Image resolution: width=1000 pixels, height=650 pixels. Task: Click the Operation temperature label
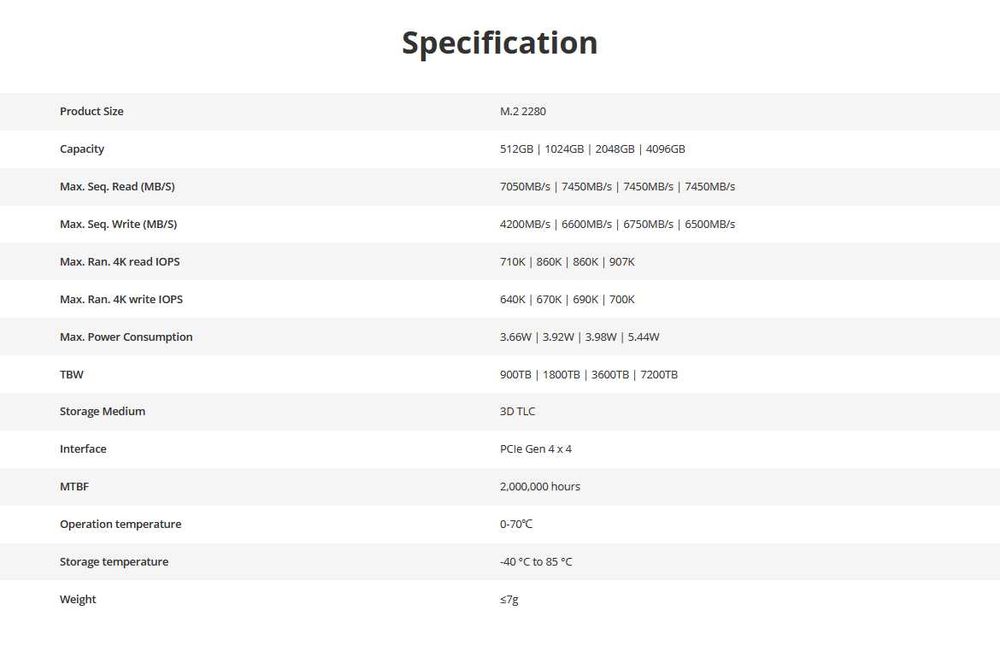coord(120,524)
